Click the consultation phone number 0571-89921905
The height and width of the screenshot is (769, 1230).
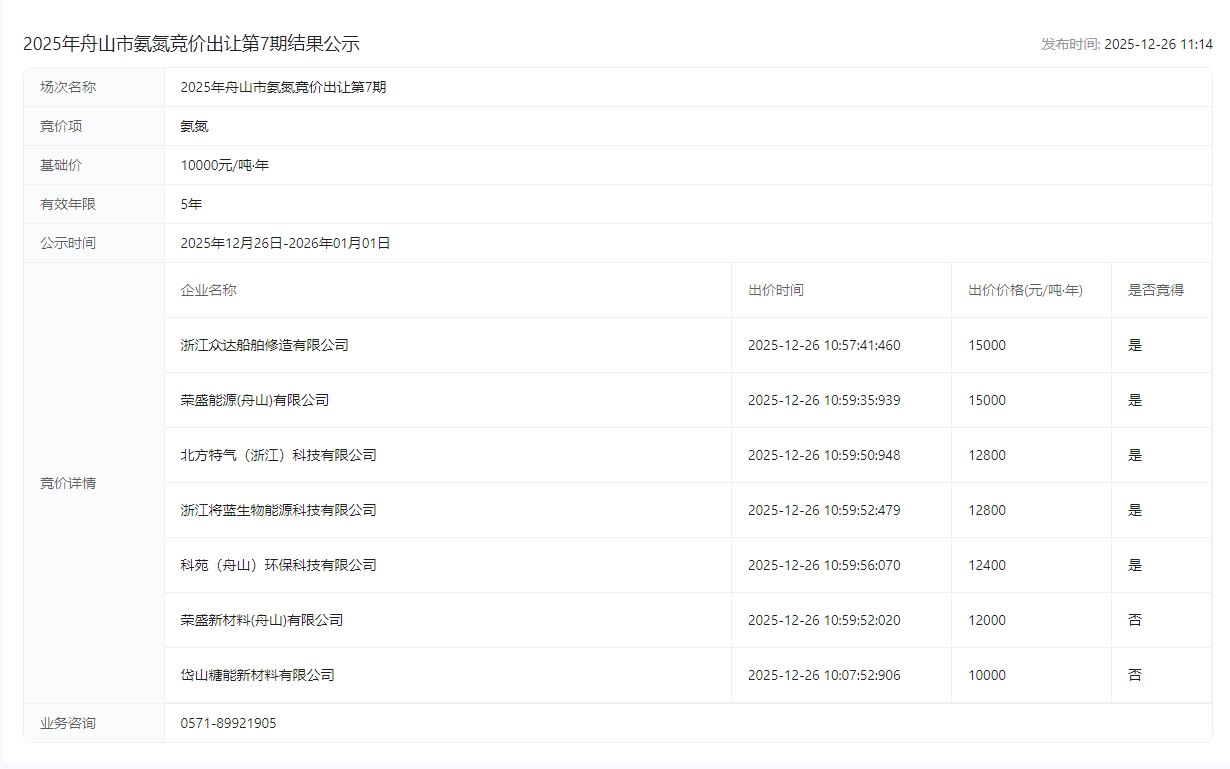click(228, 723)
